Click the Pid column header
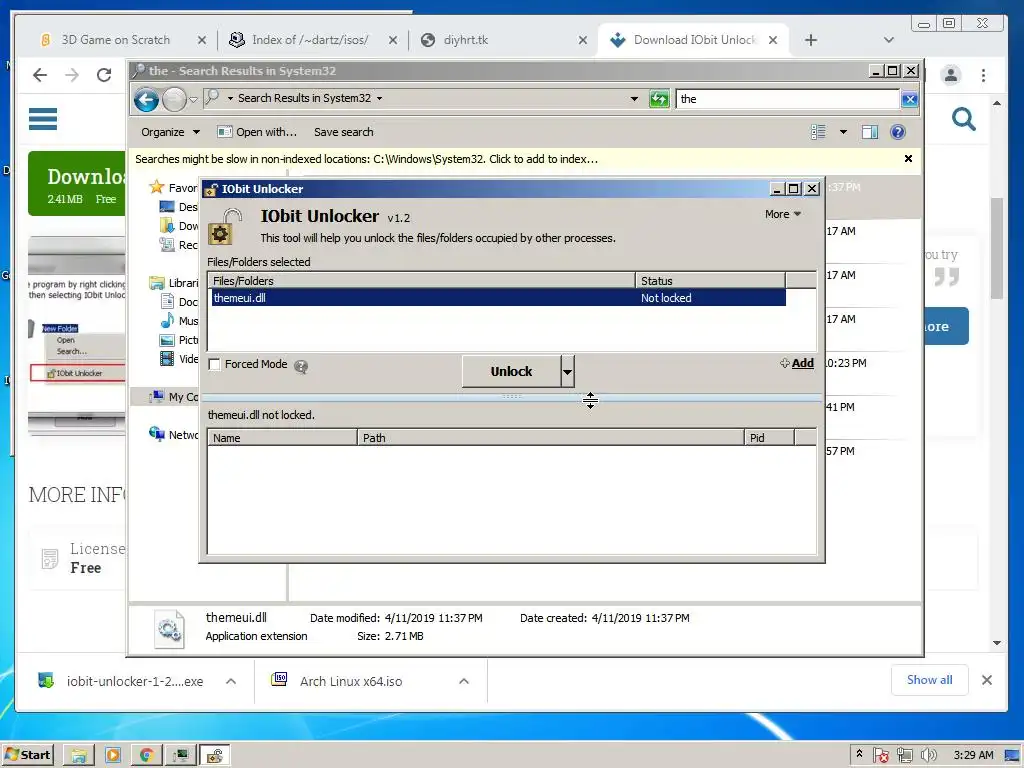The width and height of the screenshot is (1024, 768). tap(770, 438)
